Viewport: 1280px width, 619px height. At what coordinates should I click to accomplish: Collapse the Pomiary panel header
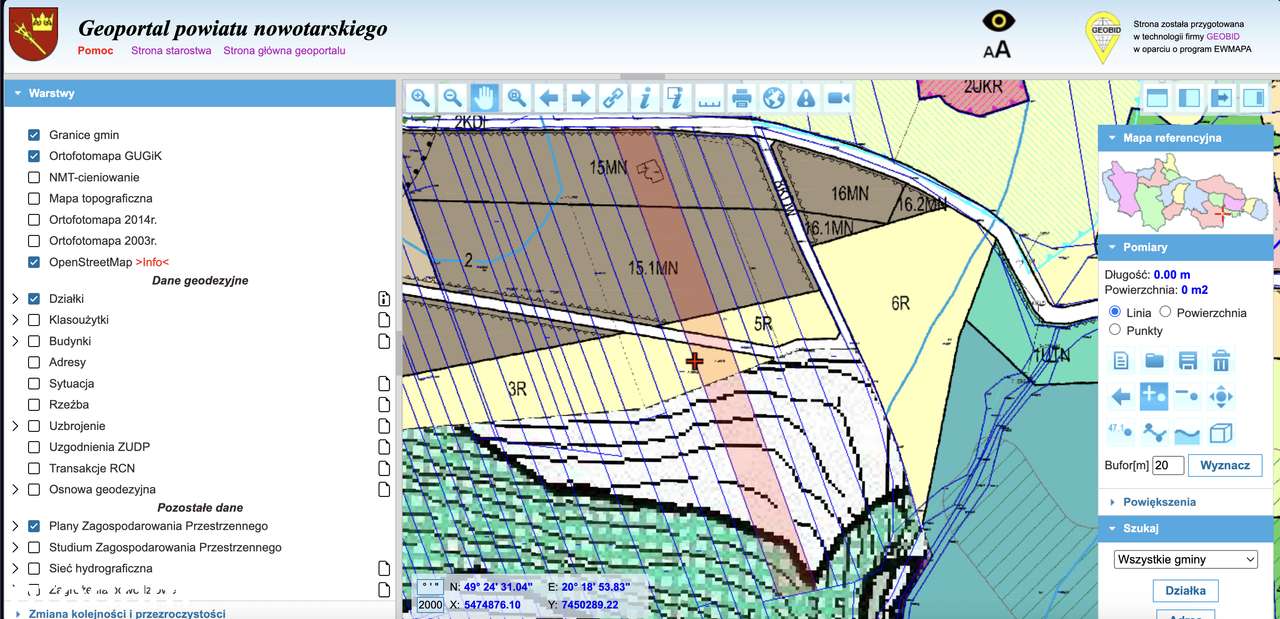1186,247
